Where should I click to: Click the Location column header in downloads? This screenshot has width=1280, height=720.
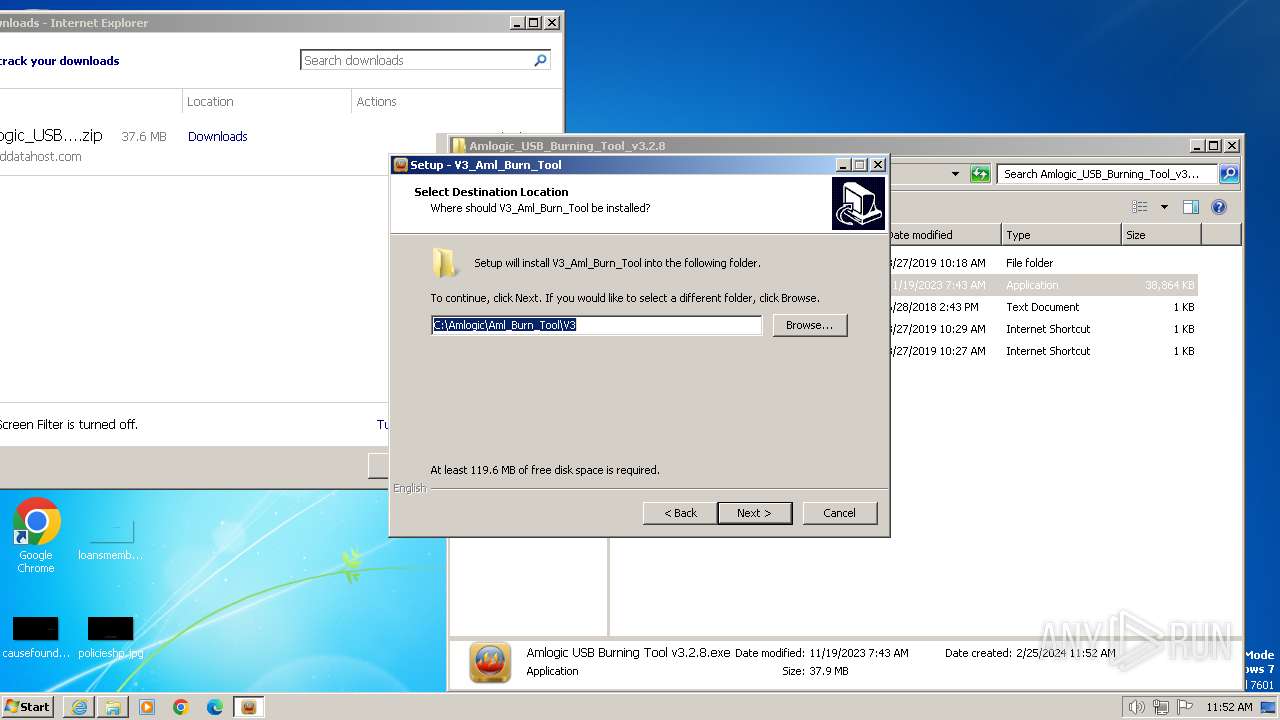(210, 101)
